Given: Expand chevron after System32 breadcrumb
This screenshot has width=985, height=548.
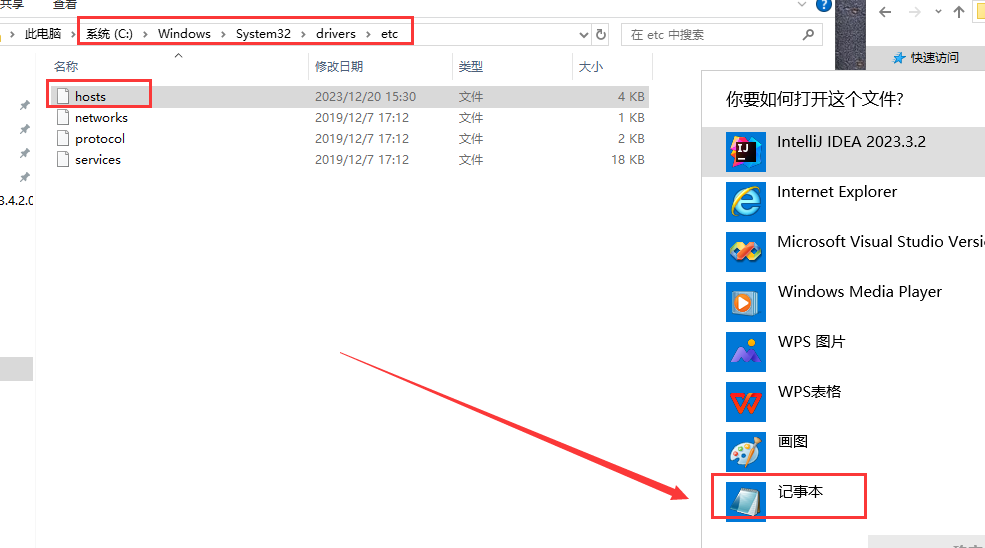Looking at the screenshot, I should pyautogui.click(x=303, y=34).
